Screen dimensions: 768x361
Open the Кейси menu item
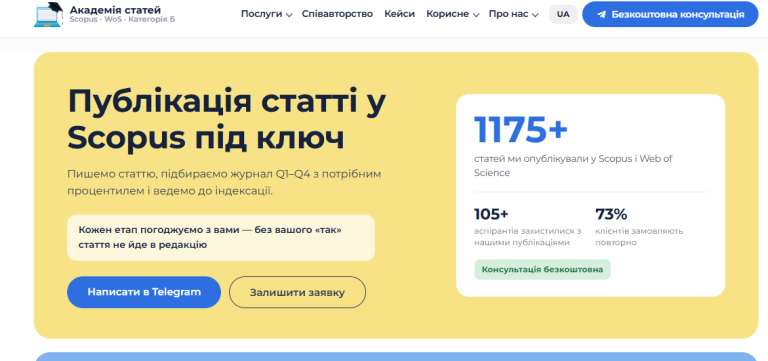[399, 14]
